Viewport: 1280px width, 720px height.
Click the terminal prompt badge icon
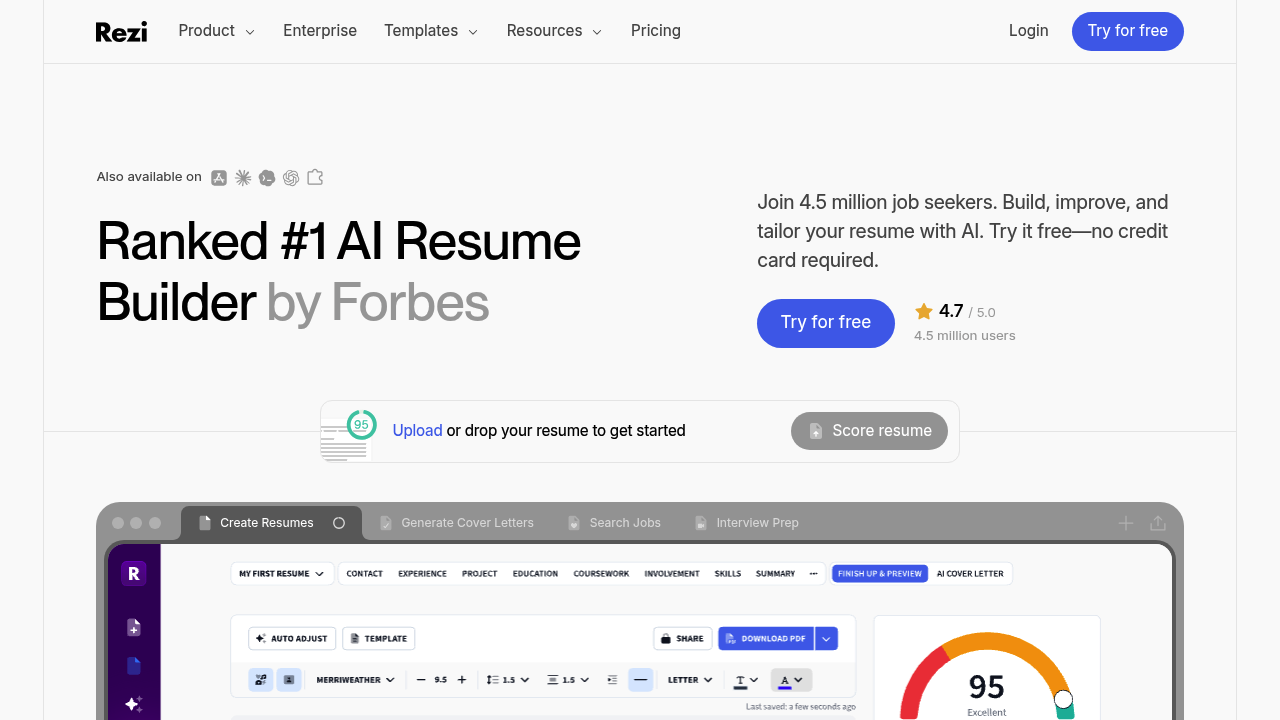pos(267,178)
